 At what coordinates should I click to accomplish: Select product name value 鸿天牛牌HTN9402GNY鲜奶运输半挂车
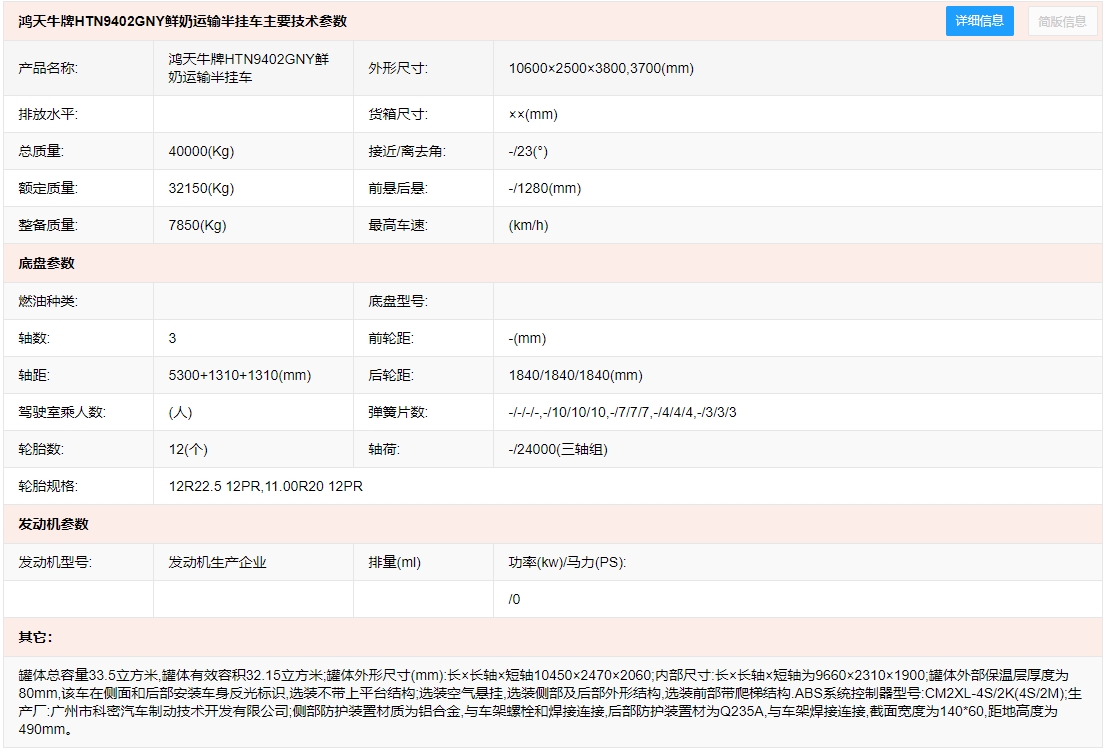tap(249, 68)
